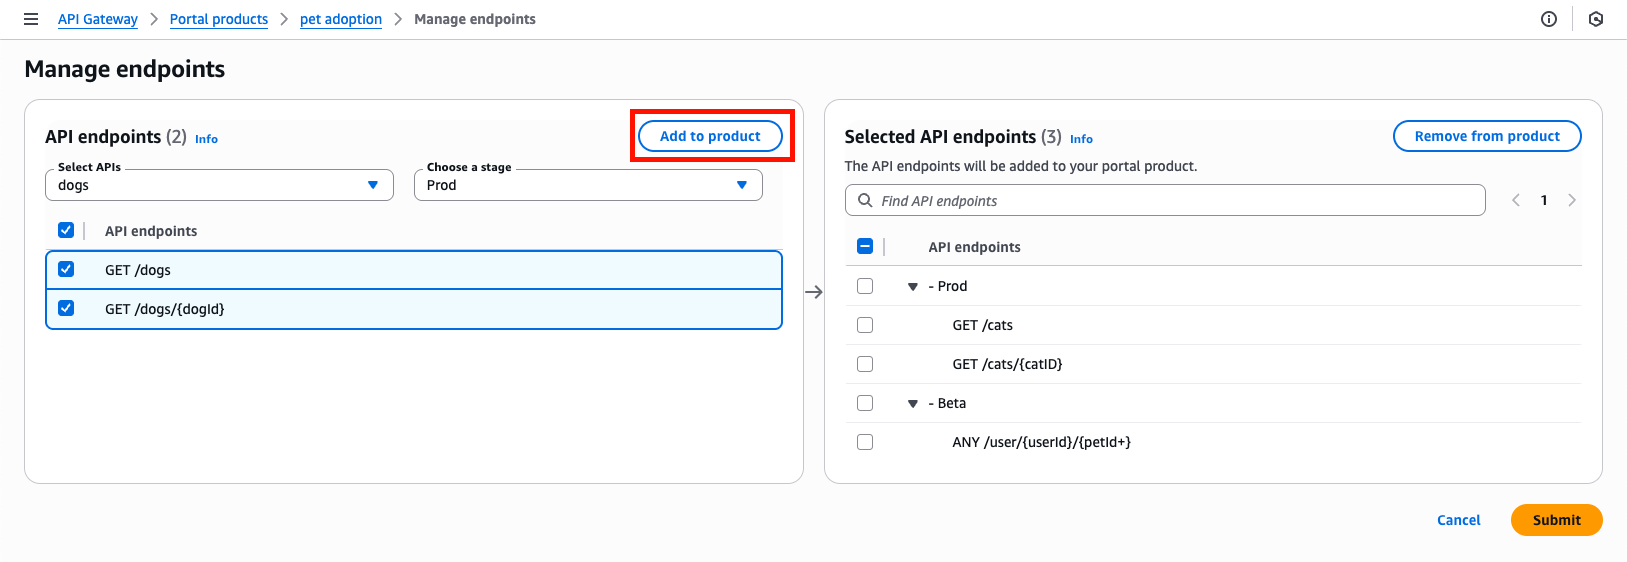Collapse the Beta stage group

913,404
